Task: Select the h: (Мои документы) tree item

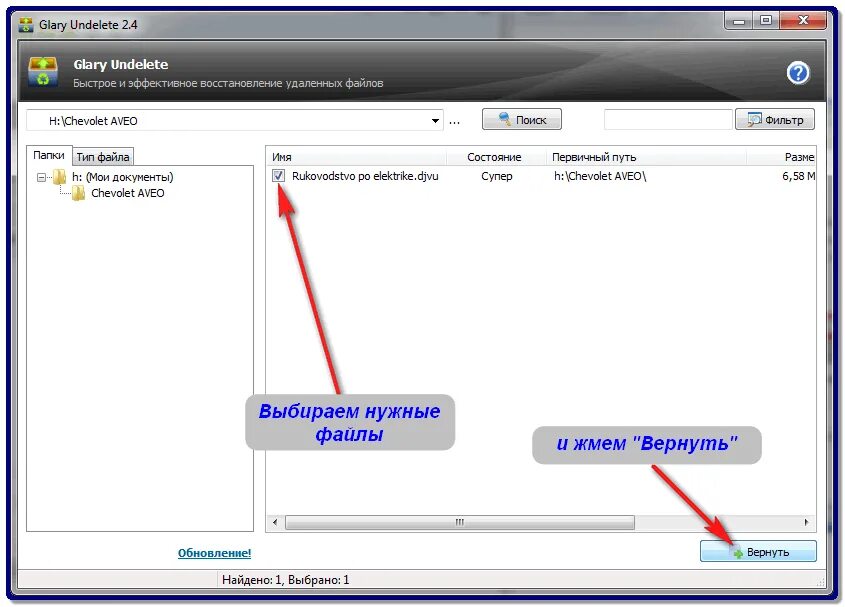Action: click(x=123, y=177)
